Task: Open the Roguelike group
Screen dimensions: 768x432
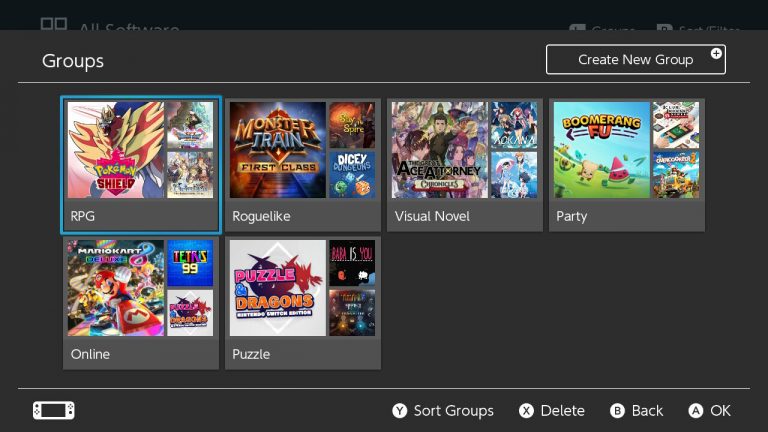Action: pos(303,165)
